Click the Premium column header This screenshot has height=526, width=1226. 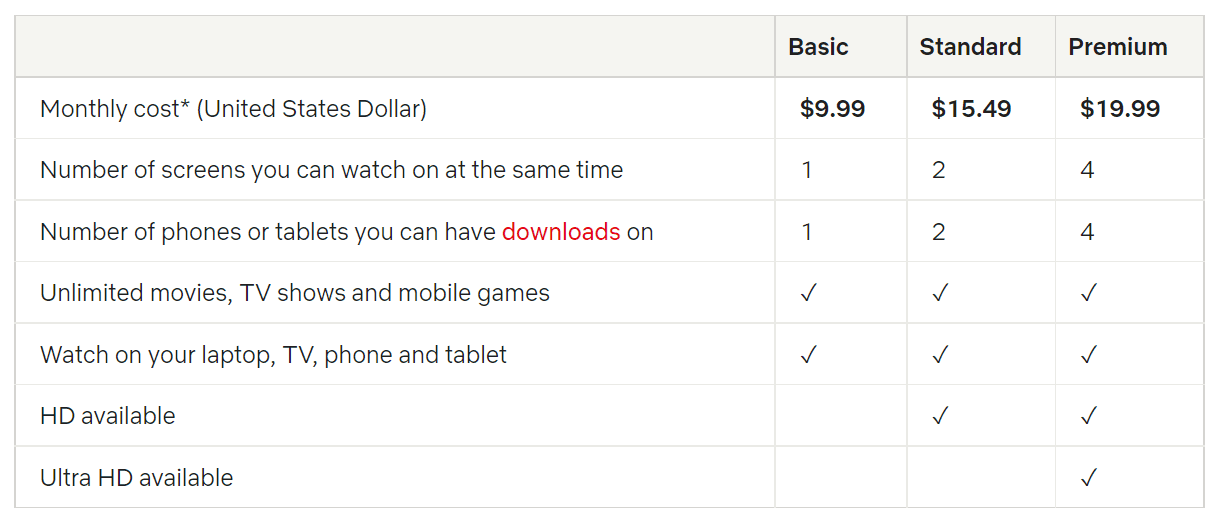pos(1117,47)
